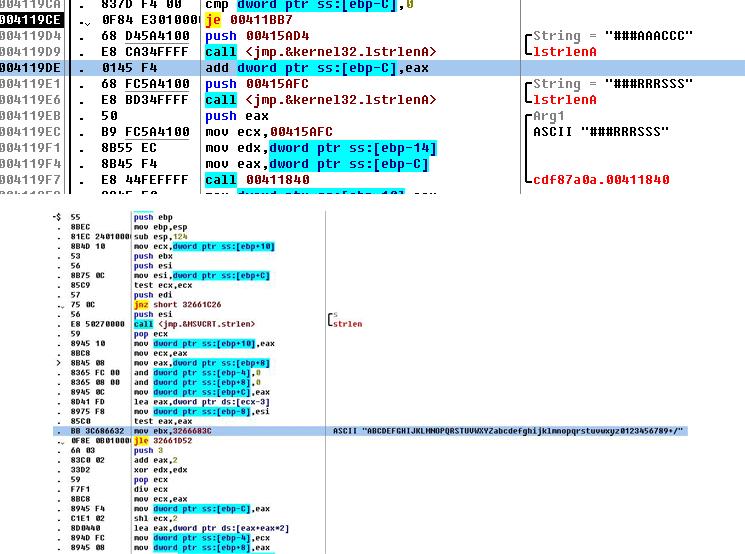Screen dimensions: 745x554
Task: Click the > jump target marker beside 8B45 08
Action: pyautogui.click(x=57, y=362)
